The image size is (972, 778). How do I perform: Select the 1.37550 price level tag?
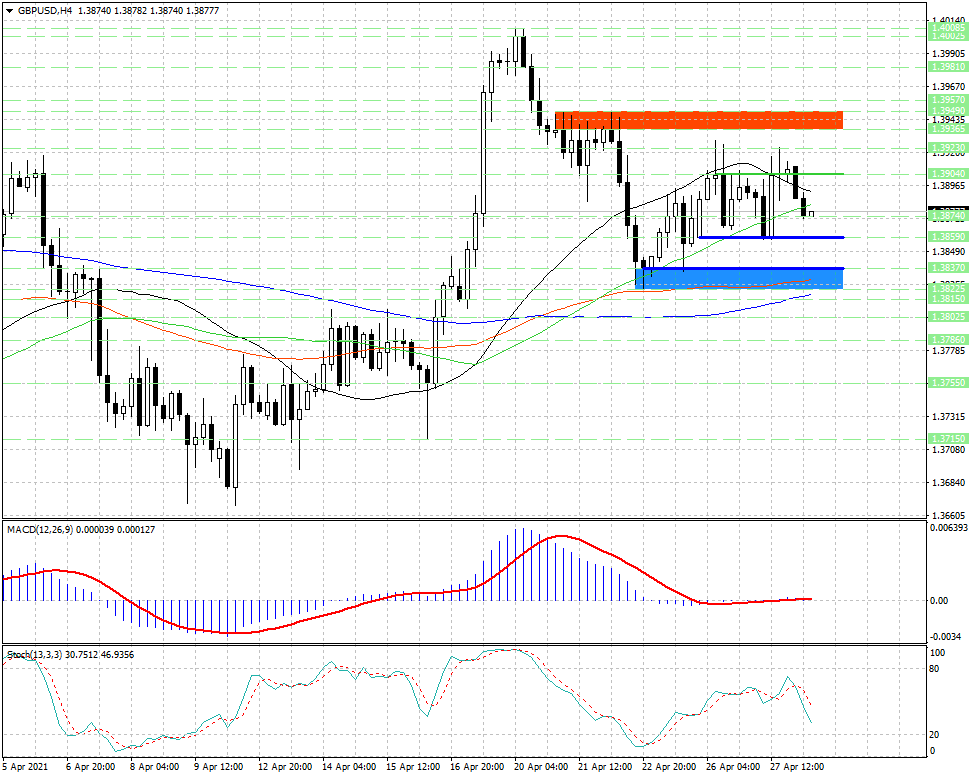pyautogui.click(x=948, y=382)
